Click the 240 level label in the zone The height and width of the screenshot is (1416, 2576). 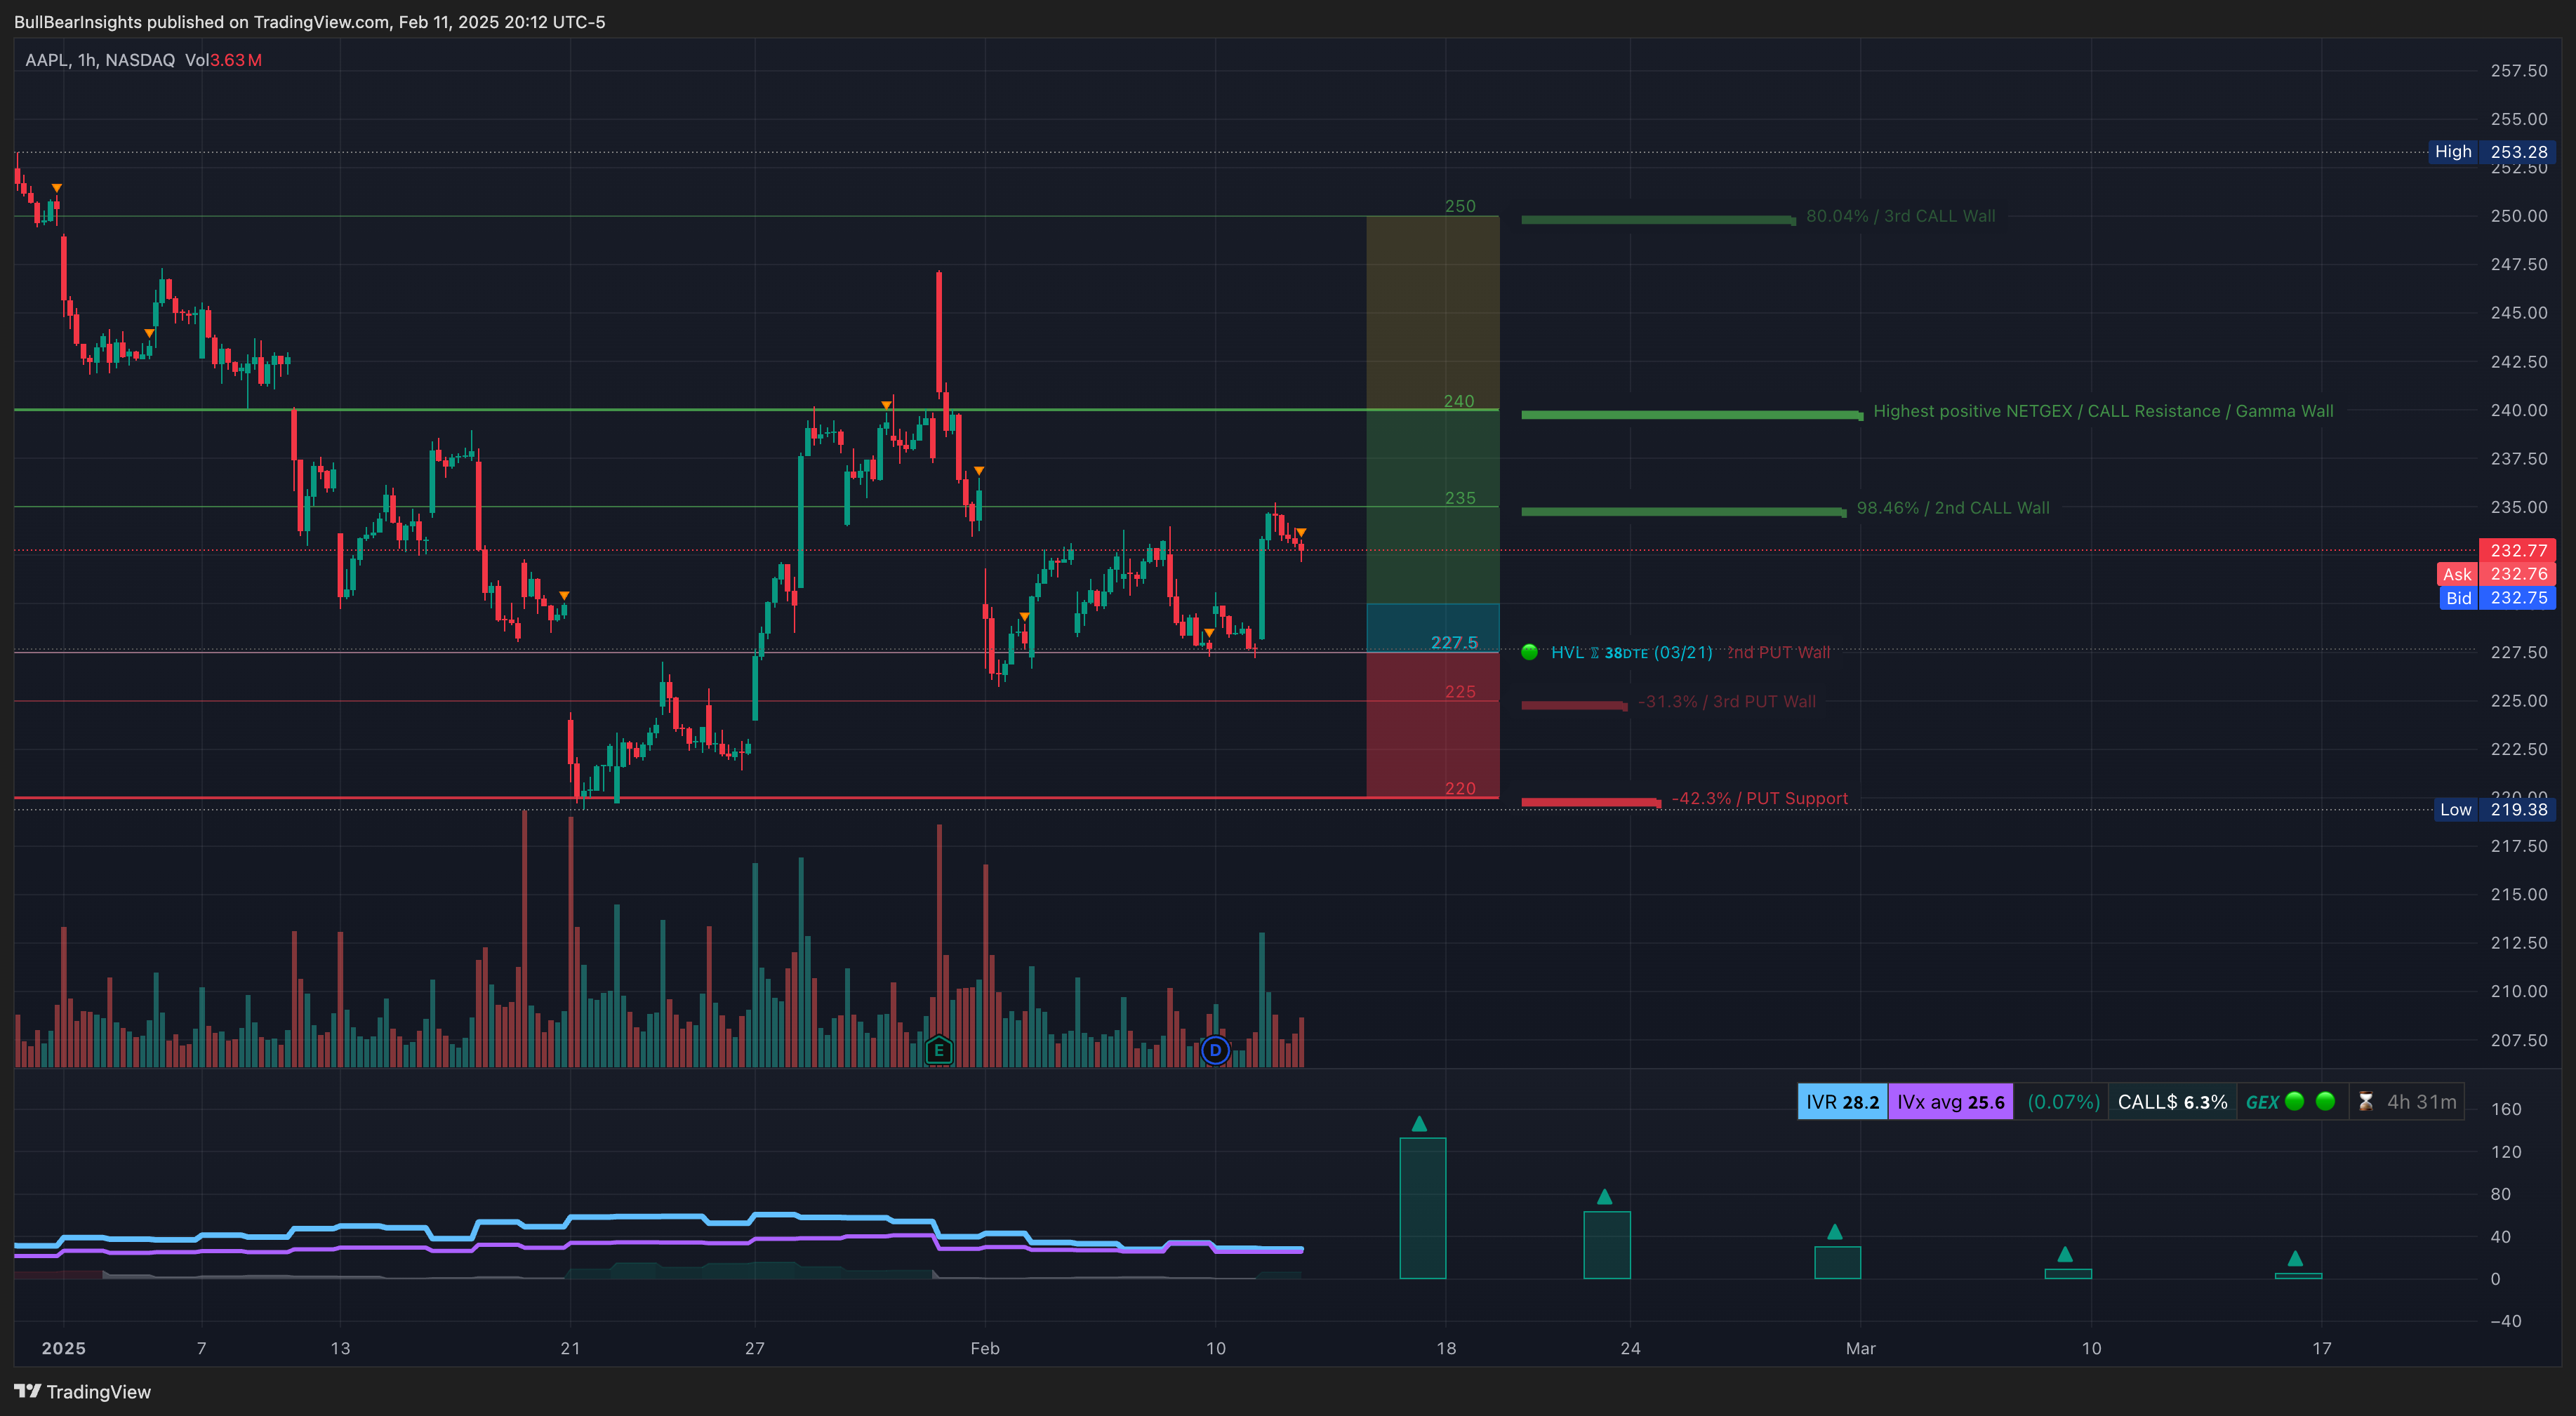(x=1459, y=401)
